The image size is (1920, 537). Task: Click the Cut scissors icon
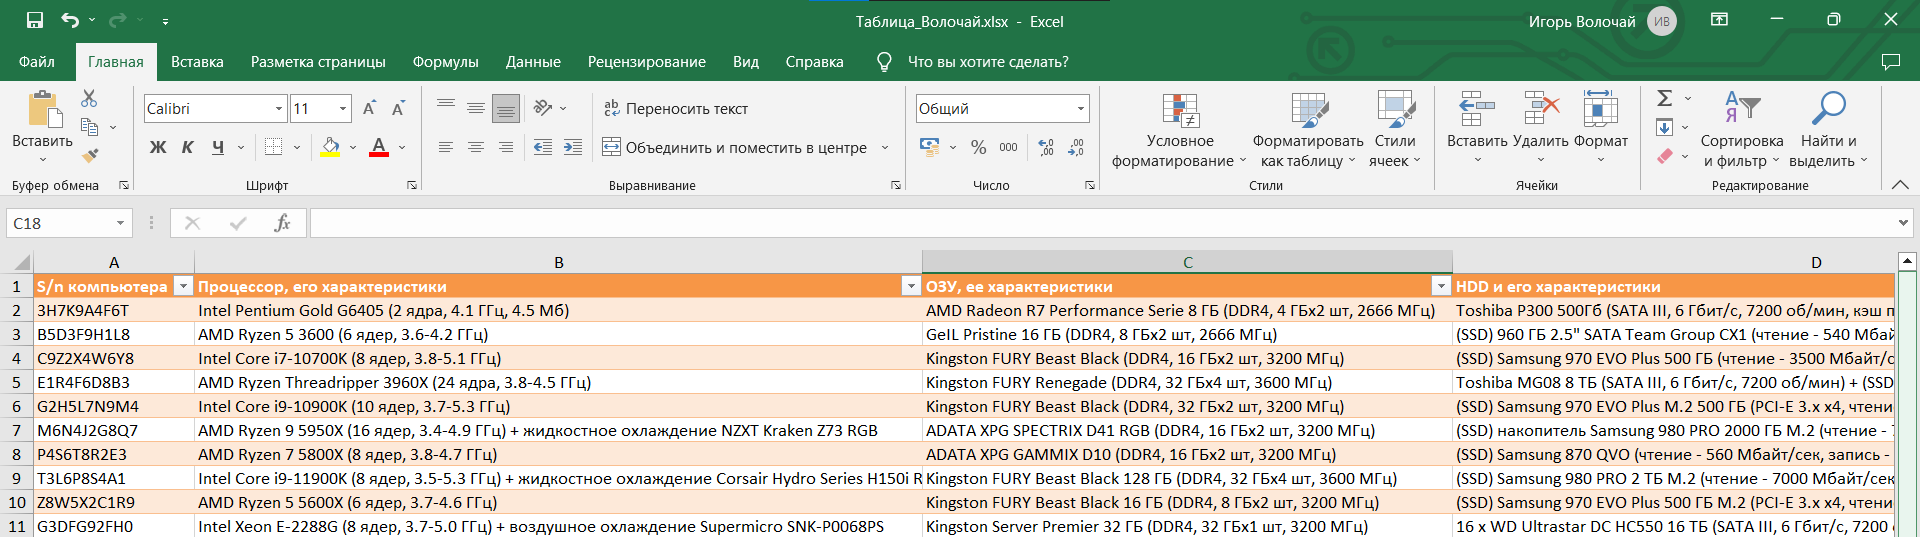[x=89, y=98]
